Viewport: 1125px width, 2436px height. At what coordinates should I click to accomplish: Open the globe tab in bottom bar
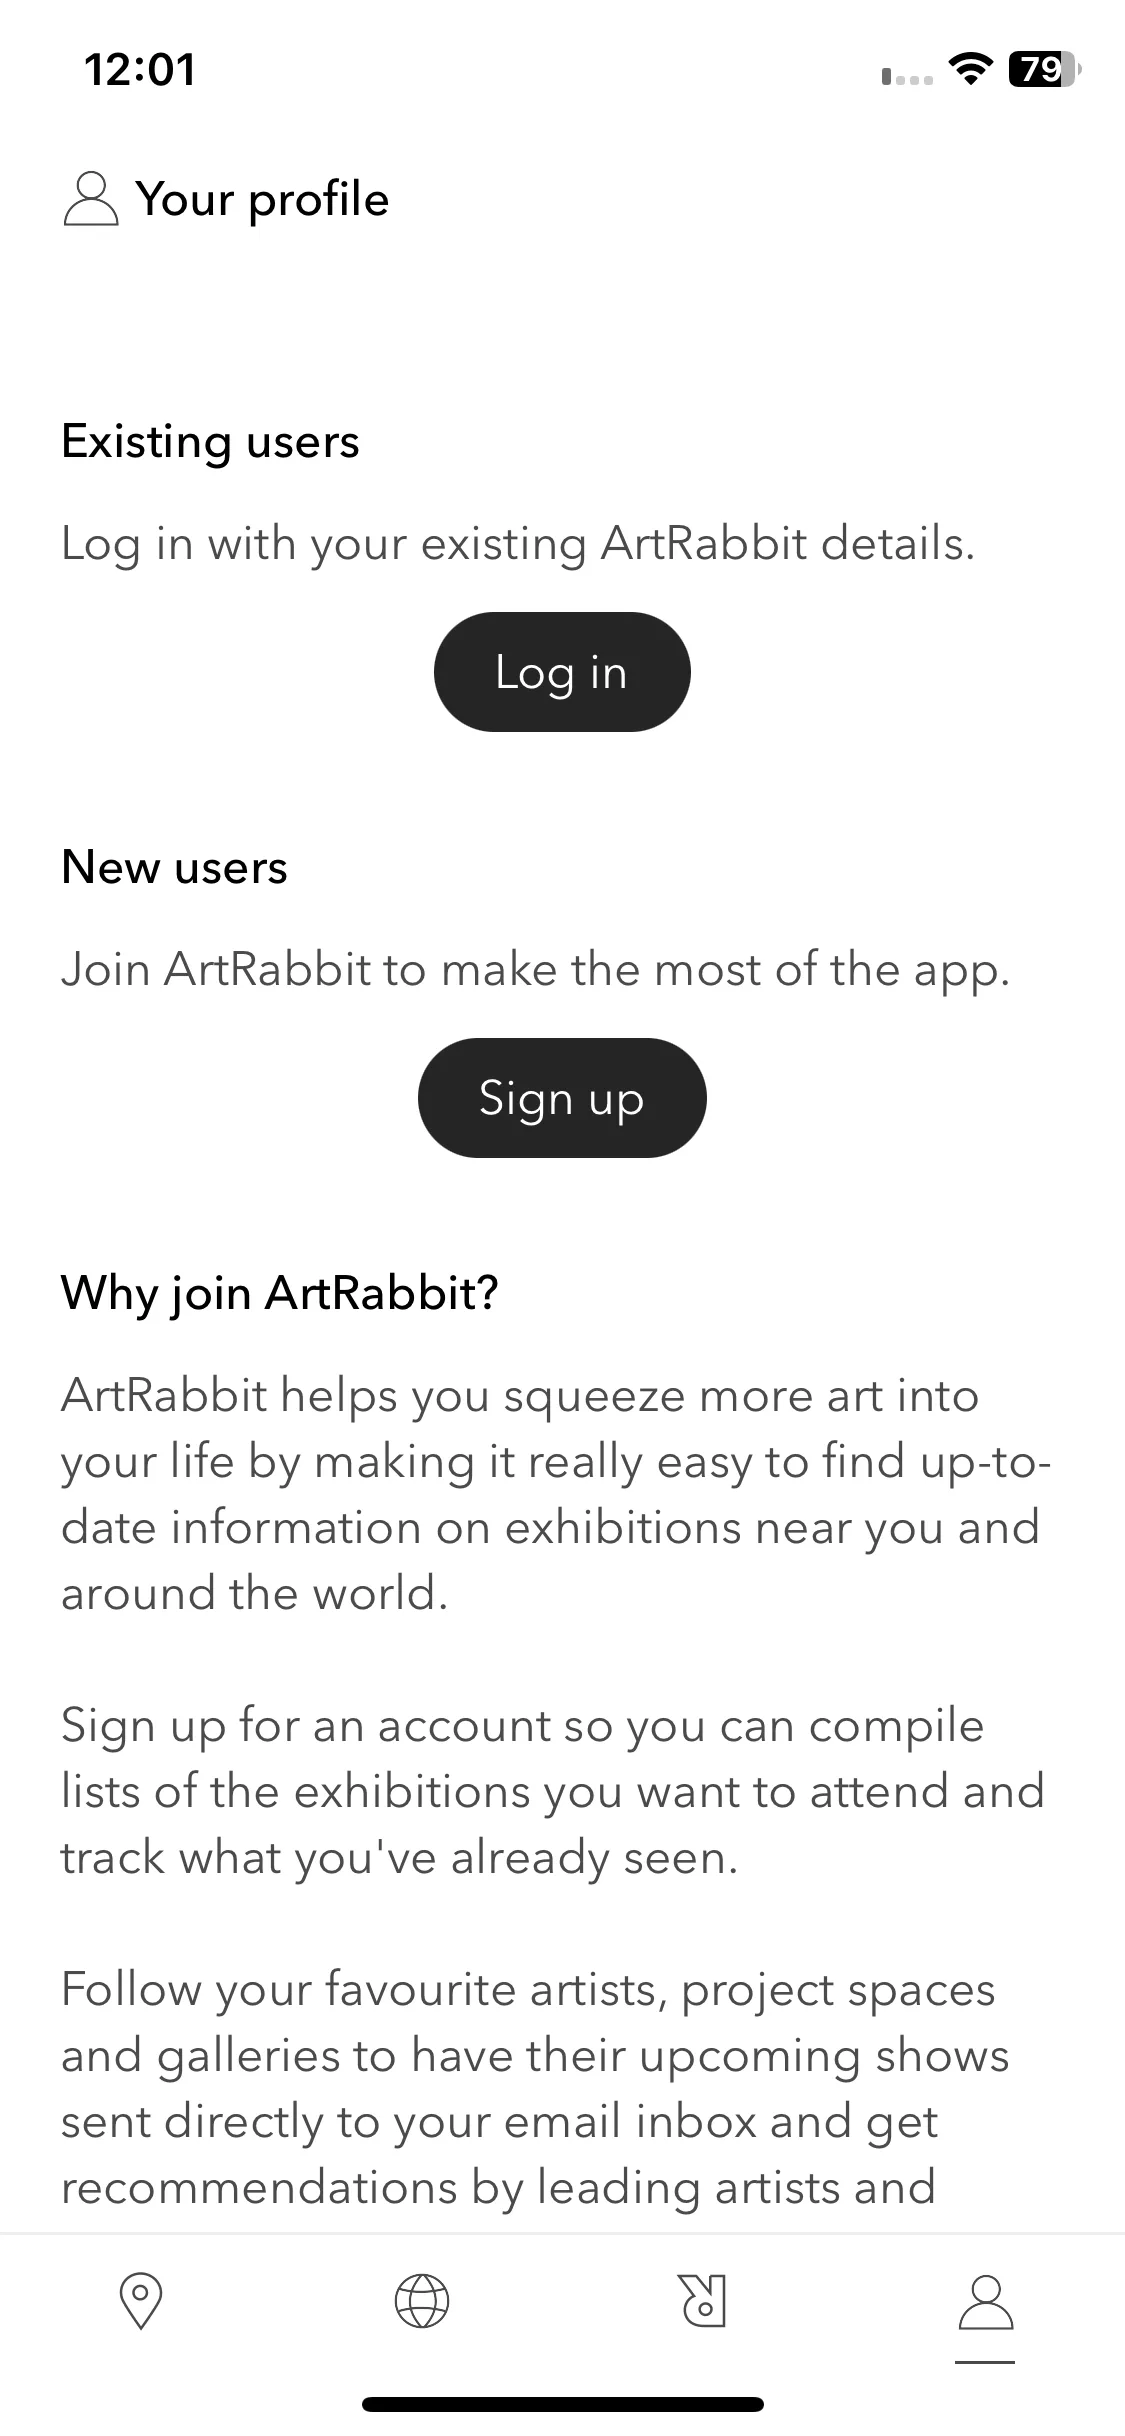(422, 2301)
